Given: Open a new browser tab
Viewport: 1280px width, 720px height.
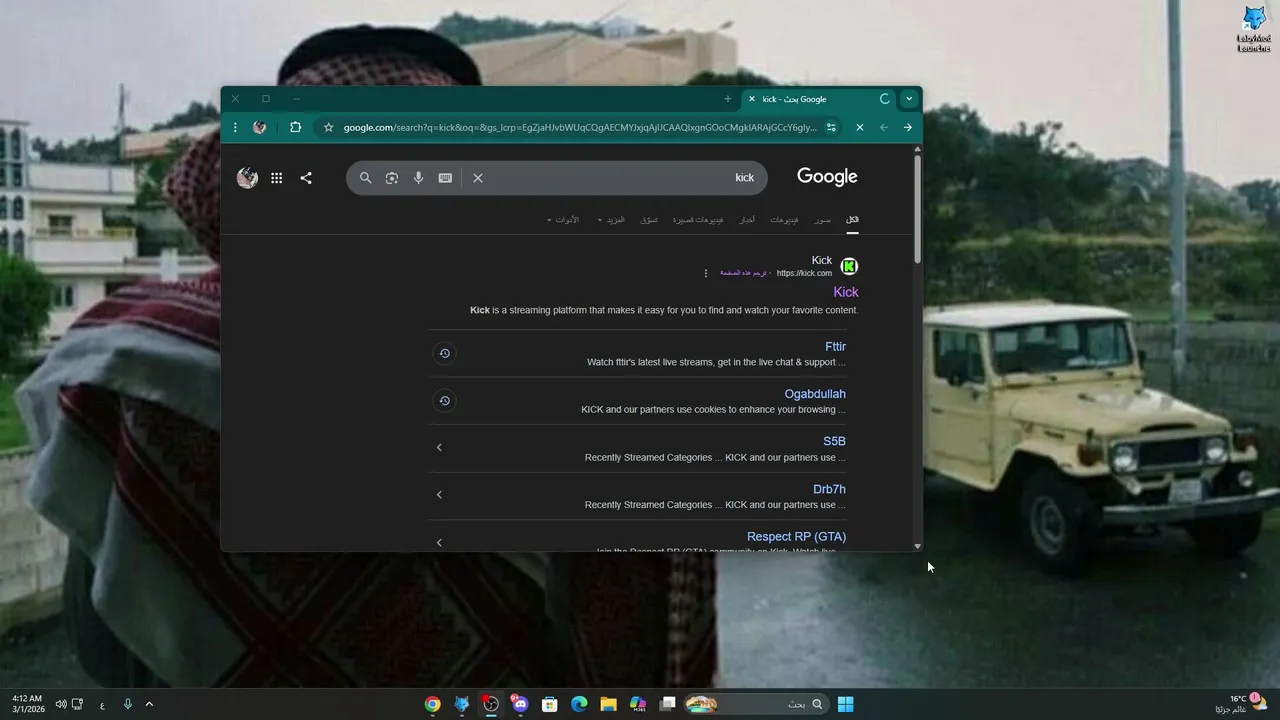Looking at the screenshot, I should tap(727, 99).
